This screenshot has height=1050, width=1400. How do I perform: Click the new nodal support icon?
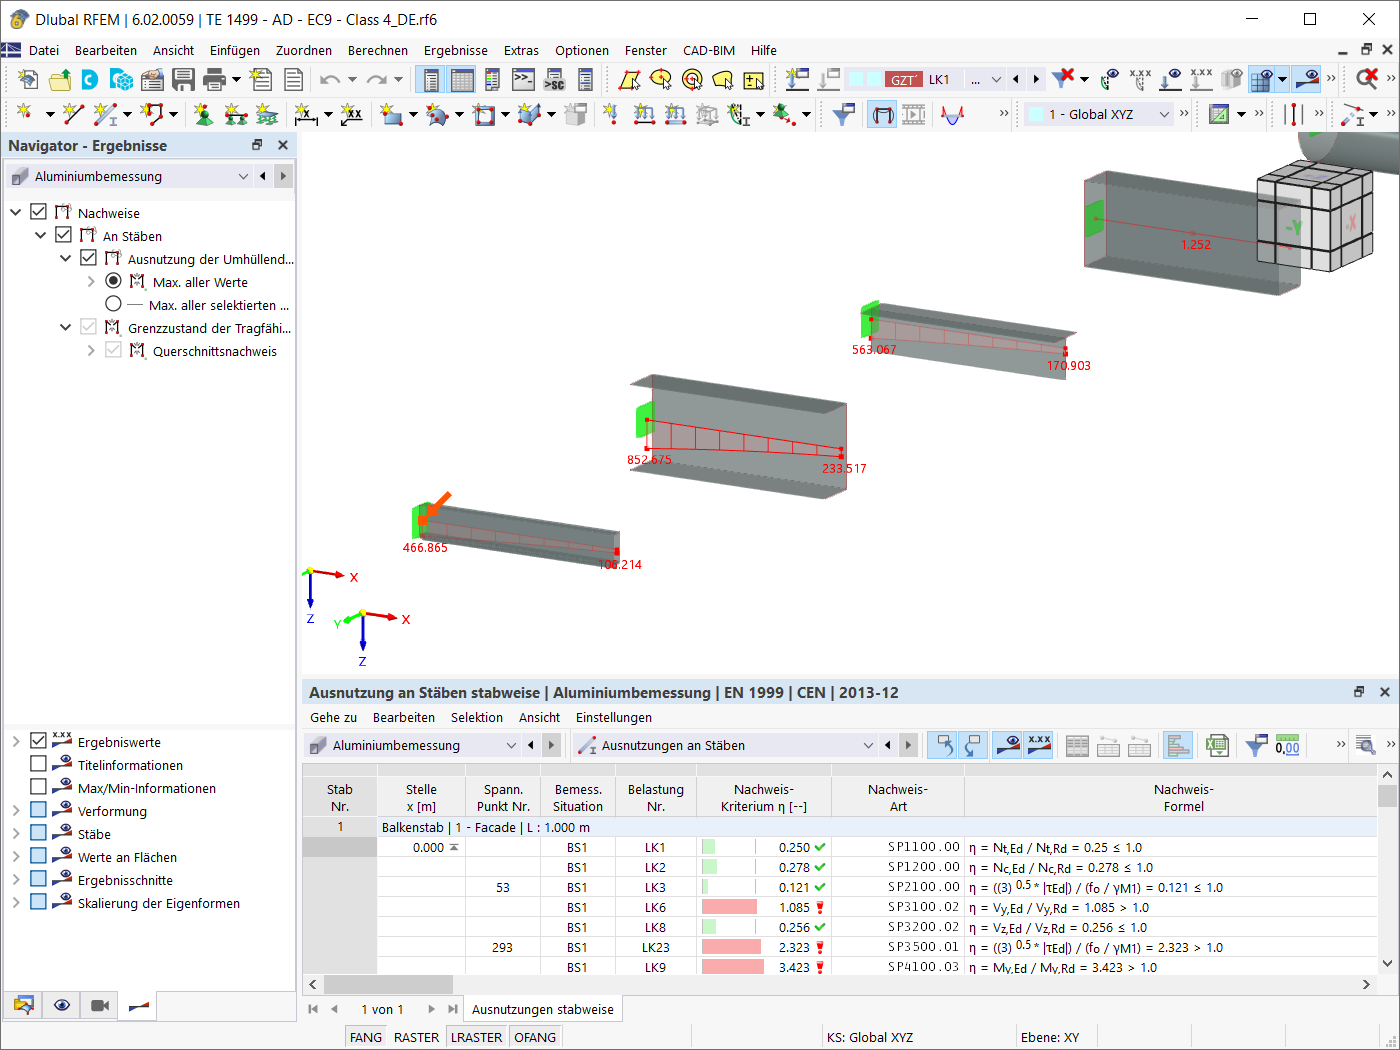(203, 115)
